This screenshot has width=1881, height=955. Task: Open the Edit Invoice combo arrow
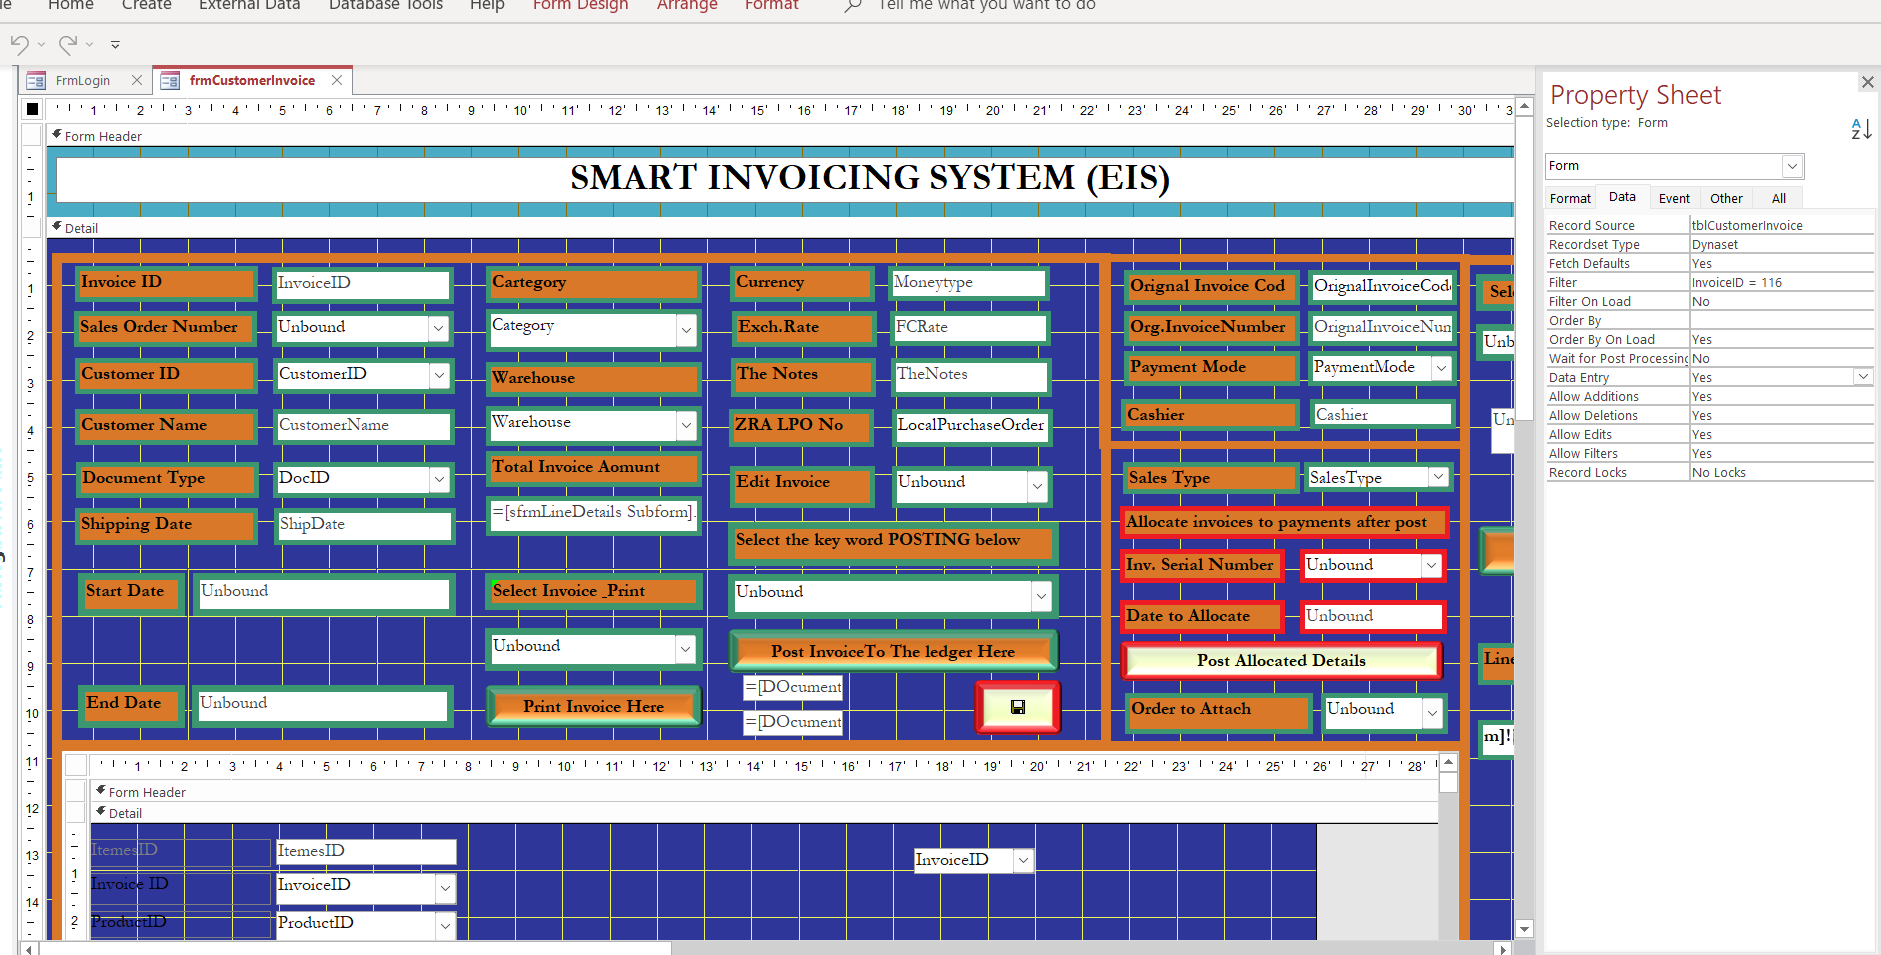pos(1037,486)
